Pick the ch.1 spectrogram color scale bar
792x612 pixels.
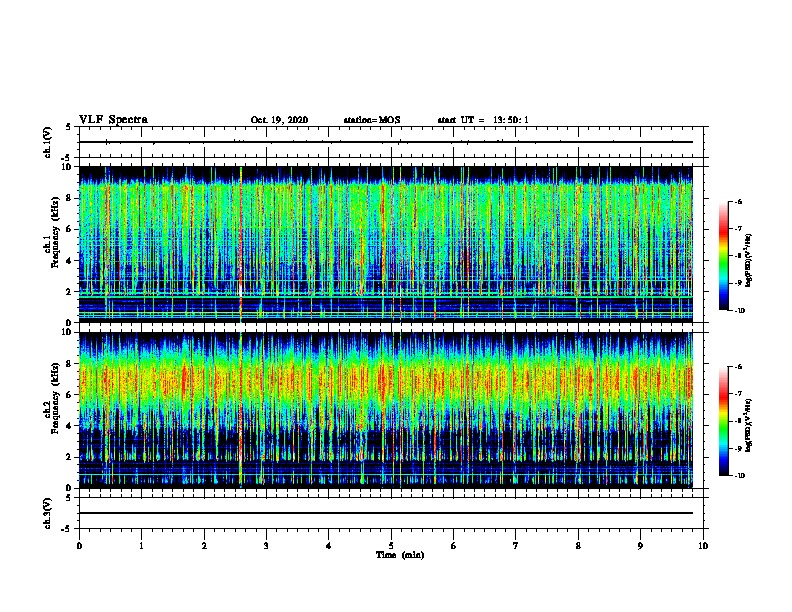pos(723,256)
